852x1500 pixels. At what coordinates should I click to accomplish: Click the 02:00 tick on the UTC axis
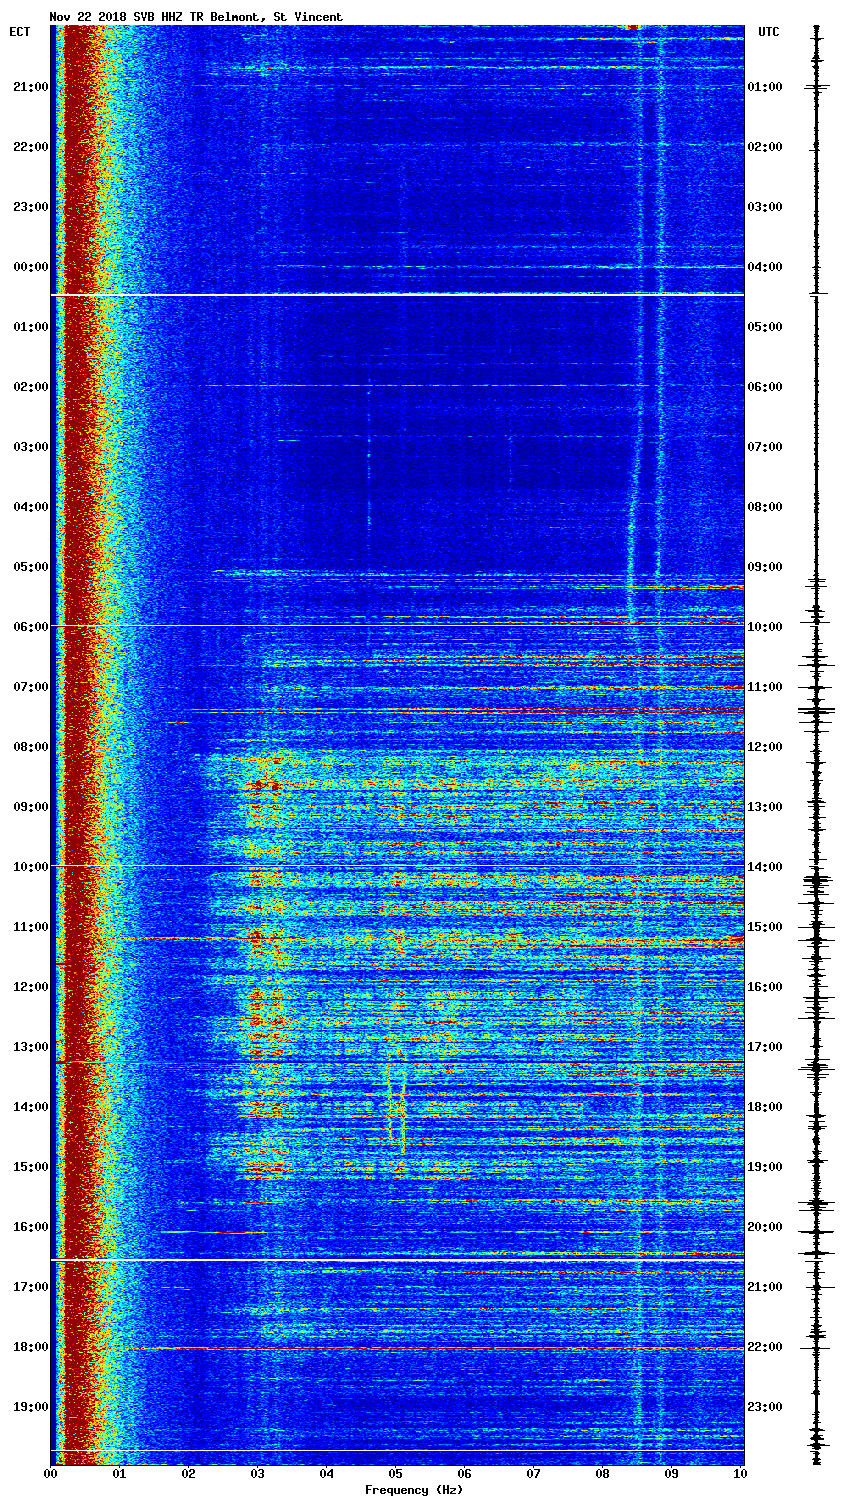point(765,147)
